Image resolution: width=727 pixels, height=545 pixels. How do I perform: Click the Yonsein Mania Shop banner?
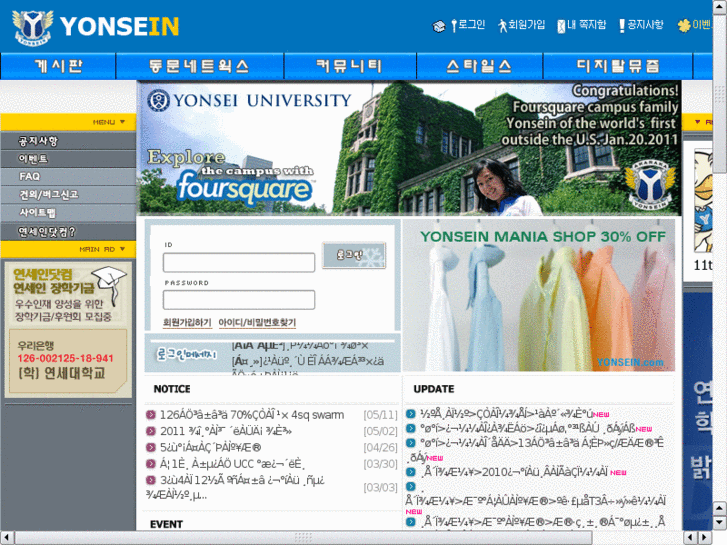[539, 295]
